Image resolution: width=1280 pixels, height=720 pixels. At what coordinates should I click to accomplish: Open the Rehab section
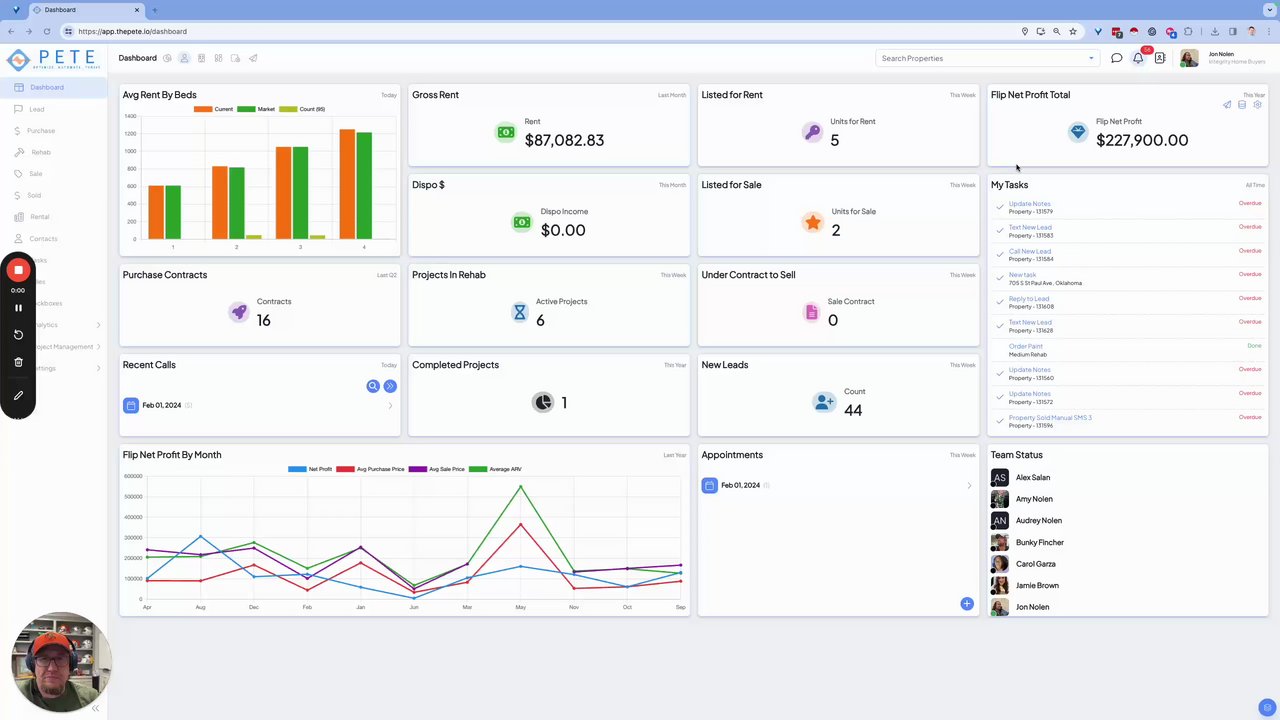40,152
